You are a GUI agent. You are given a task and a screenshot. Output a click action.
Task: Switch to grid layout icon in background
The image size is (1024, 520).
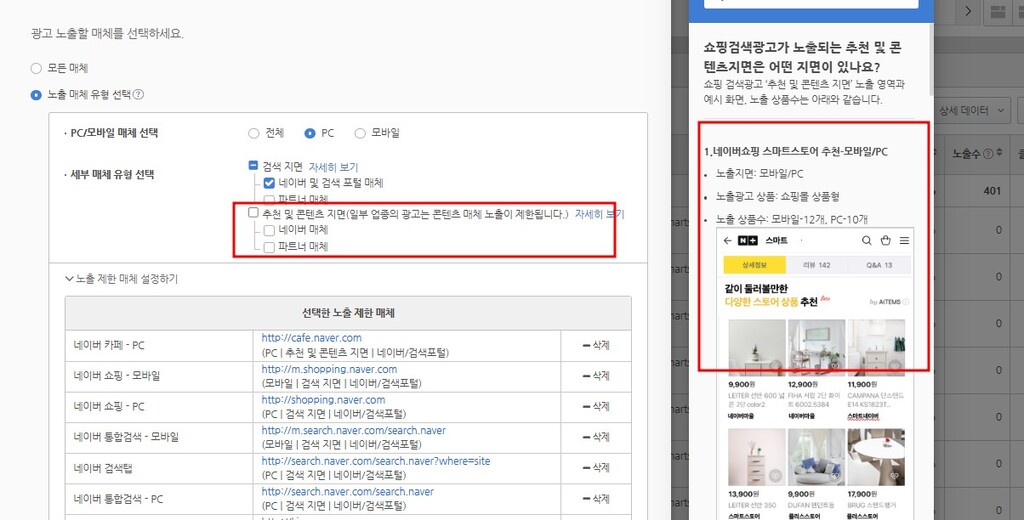coord(998,11)
